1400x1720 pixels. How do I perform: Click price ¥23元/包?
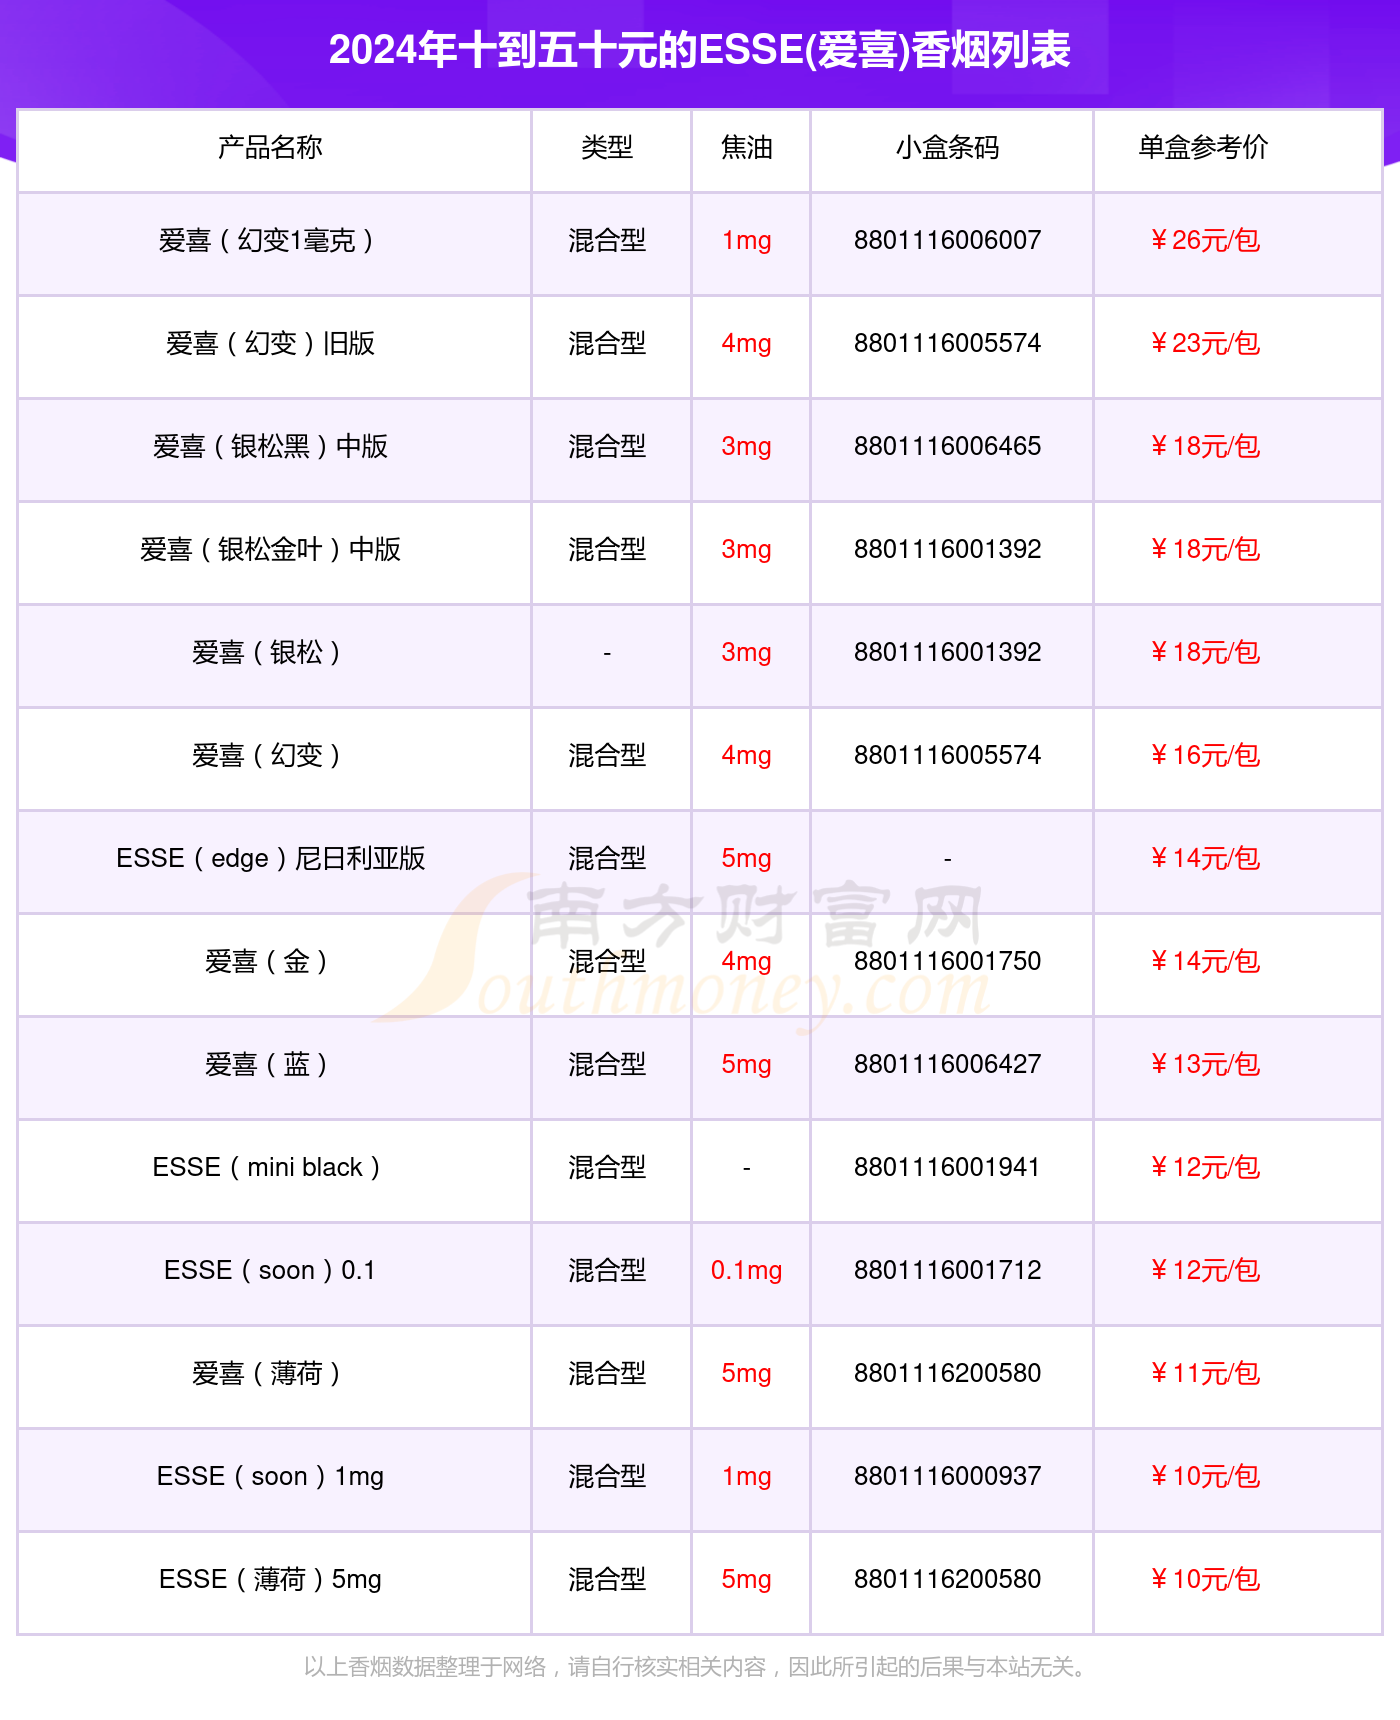[x=1204, y=344]
